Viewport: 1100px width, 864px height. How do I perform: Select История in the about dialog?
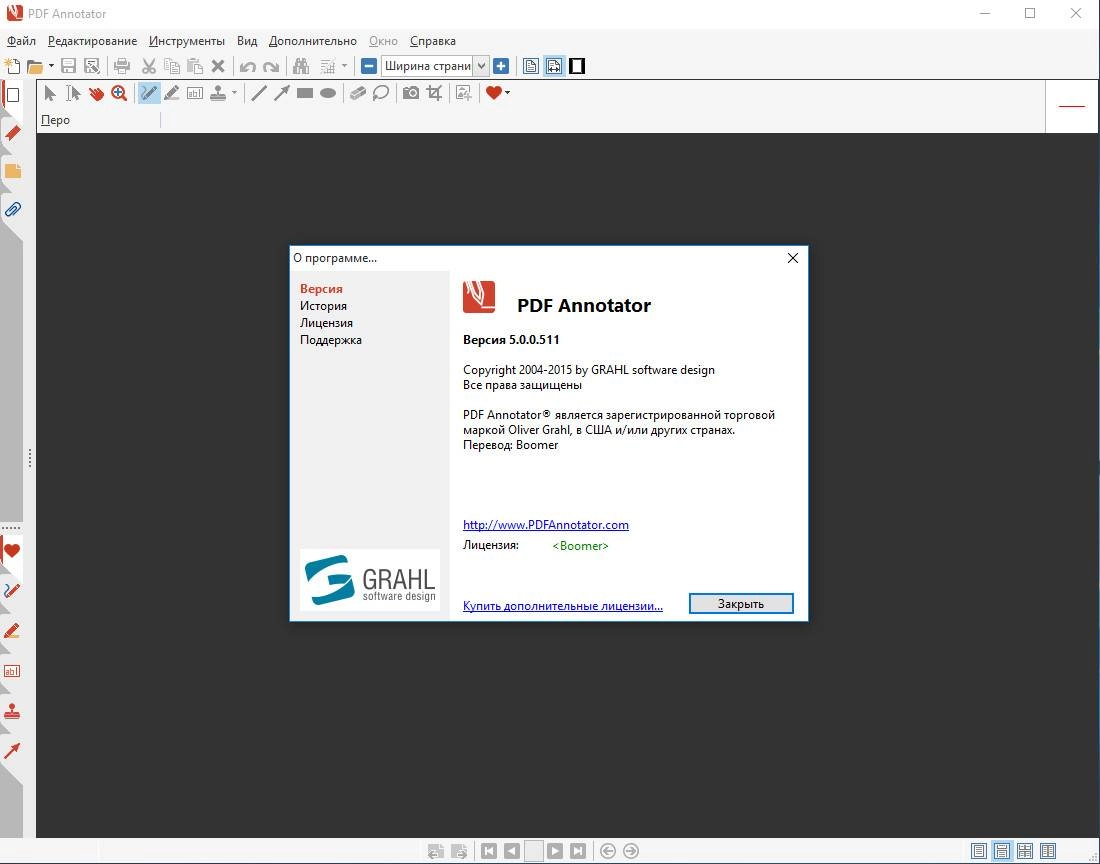click(x=323, y=306)
